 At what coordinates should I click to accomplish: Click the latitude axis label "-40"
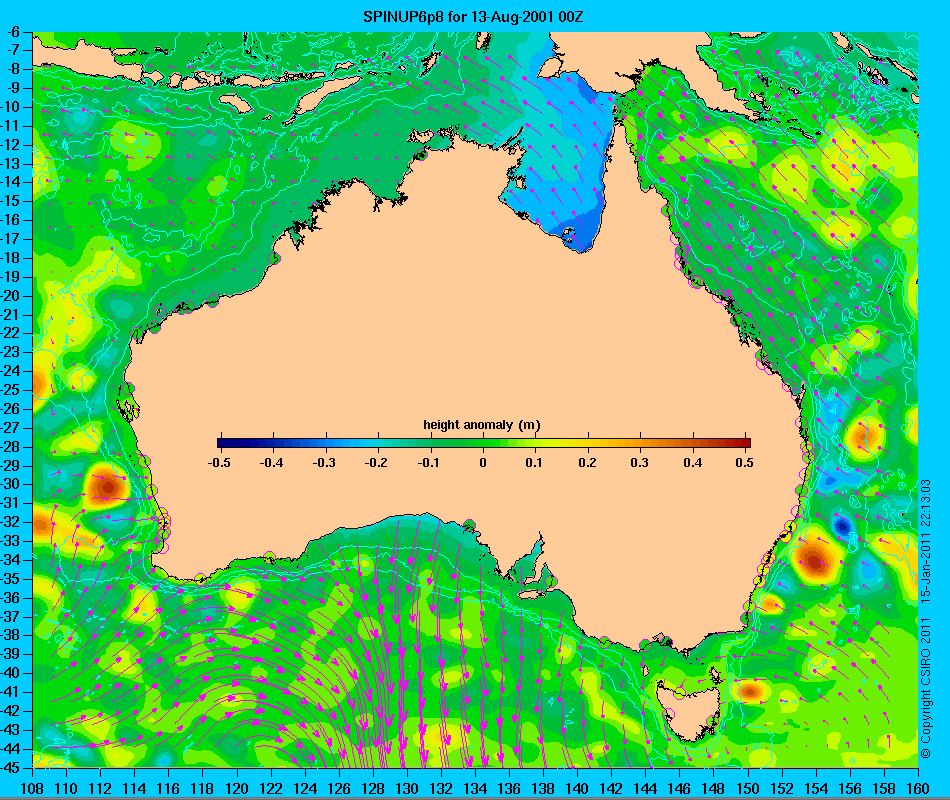pos(10,673)
